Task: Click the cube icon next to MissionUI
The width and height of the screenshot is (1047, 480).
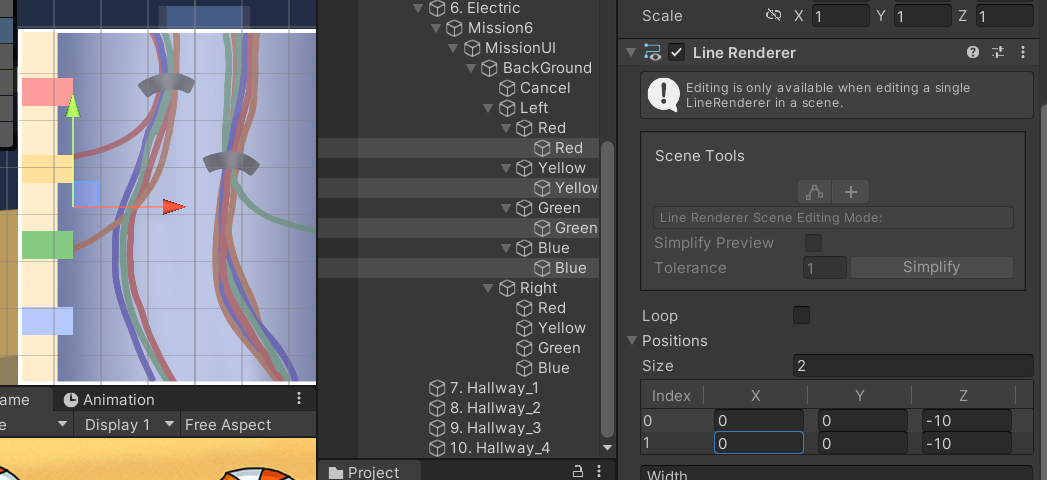Action: (471, 48)
